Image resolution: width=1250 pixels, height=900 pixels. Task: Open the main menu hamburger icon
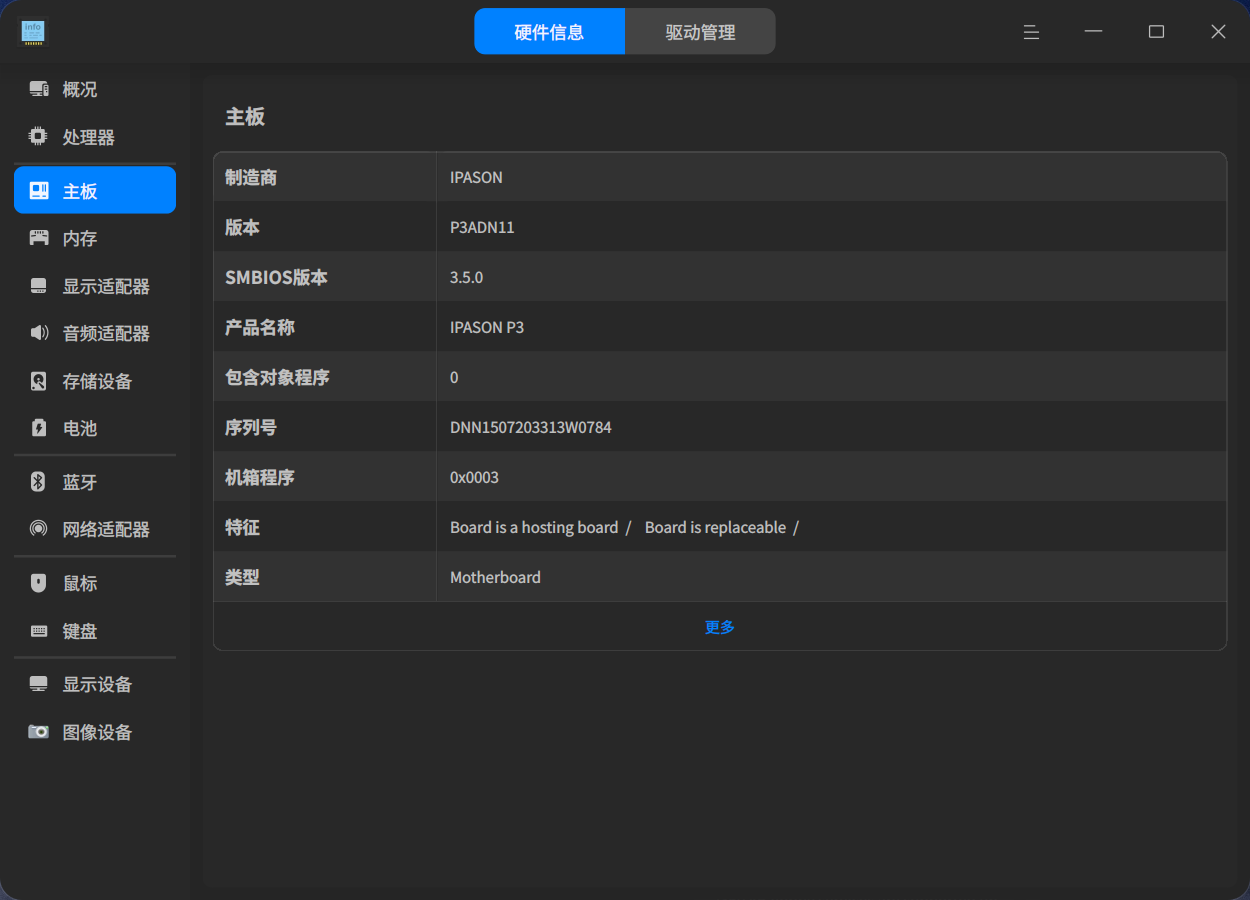pyautogui.click(x=1031, y=32)
